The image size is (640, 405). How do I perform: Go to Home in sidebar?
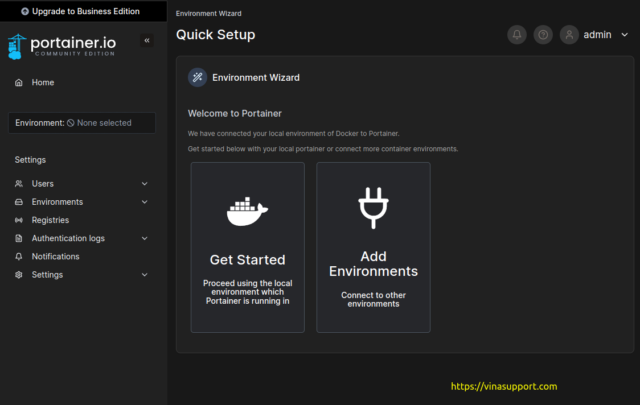click(x=42, y=82)
